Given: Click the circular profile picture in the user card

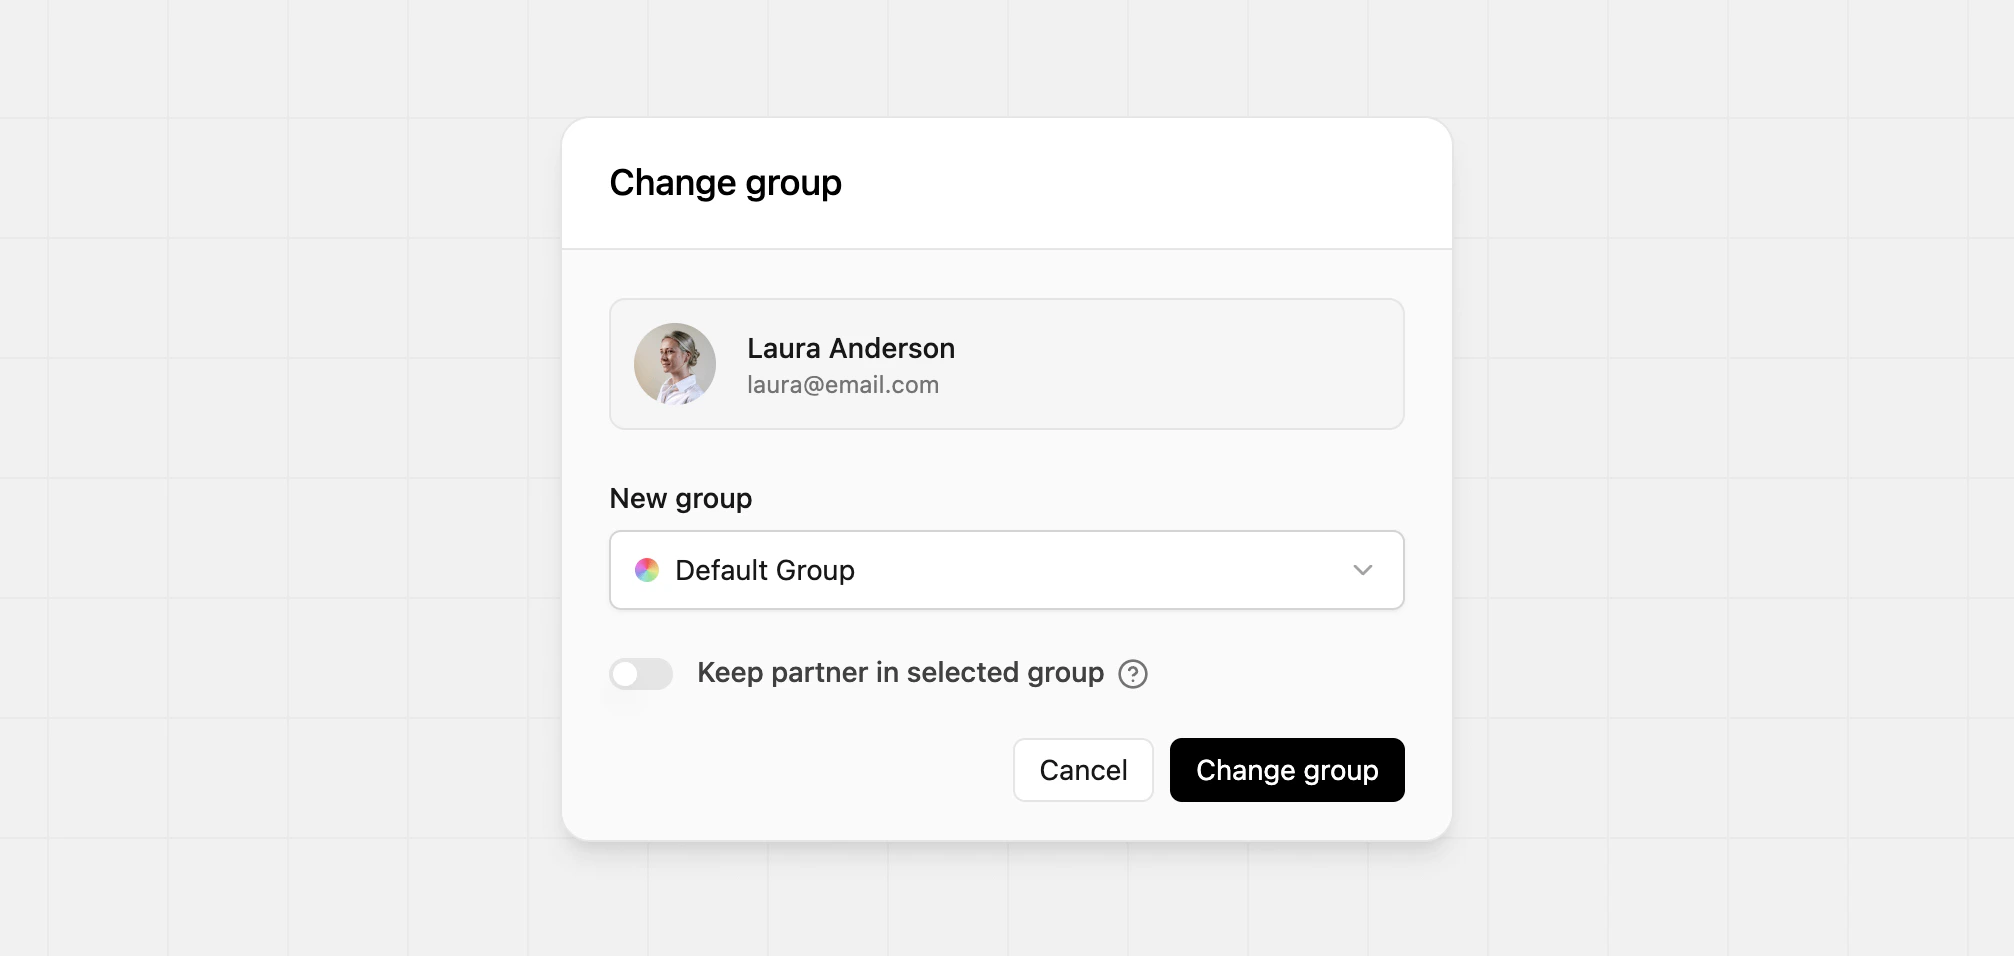Looking at the screenshot, I should click(674, 364).
